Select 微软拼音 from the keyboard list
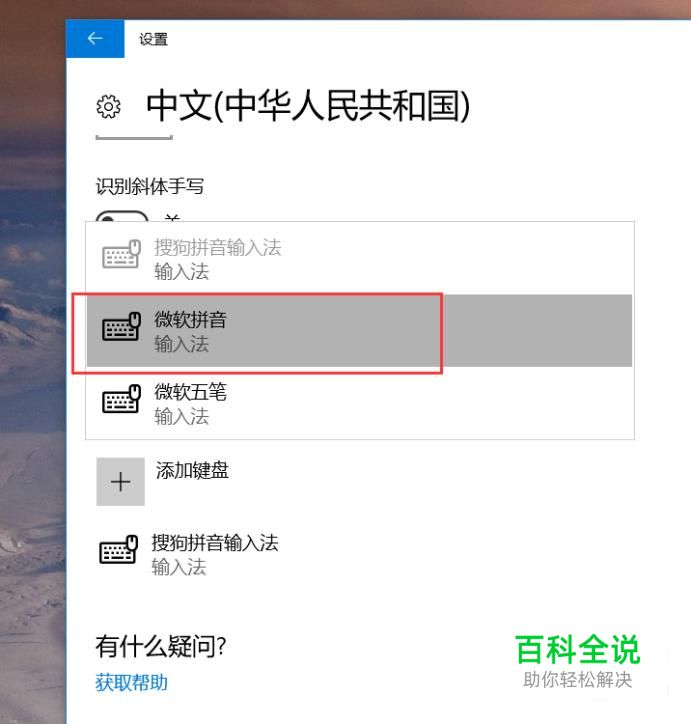Screen dimensions: 691x724 click(x=359, y=331)
